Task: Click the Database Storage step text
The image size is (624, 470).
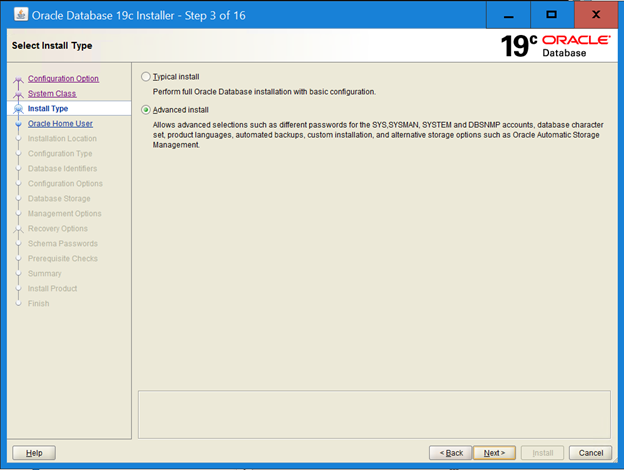Action: (59, 199)
